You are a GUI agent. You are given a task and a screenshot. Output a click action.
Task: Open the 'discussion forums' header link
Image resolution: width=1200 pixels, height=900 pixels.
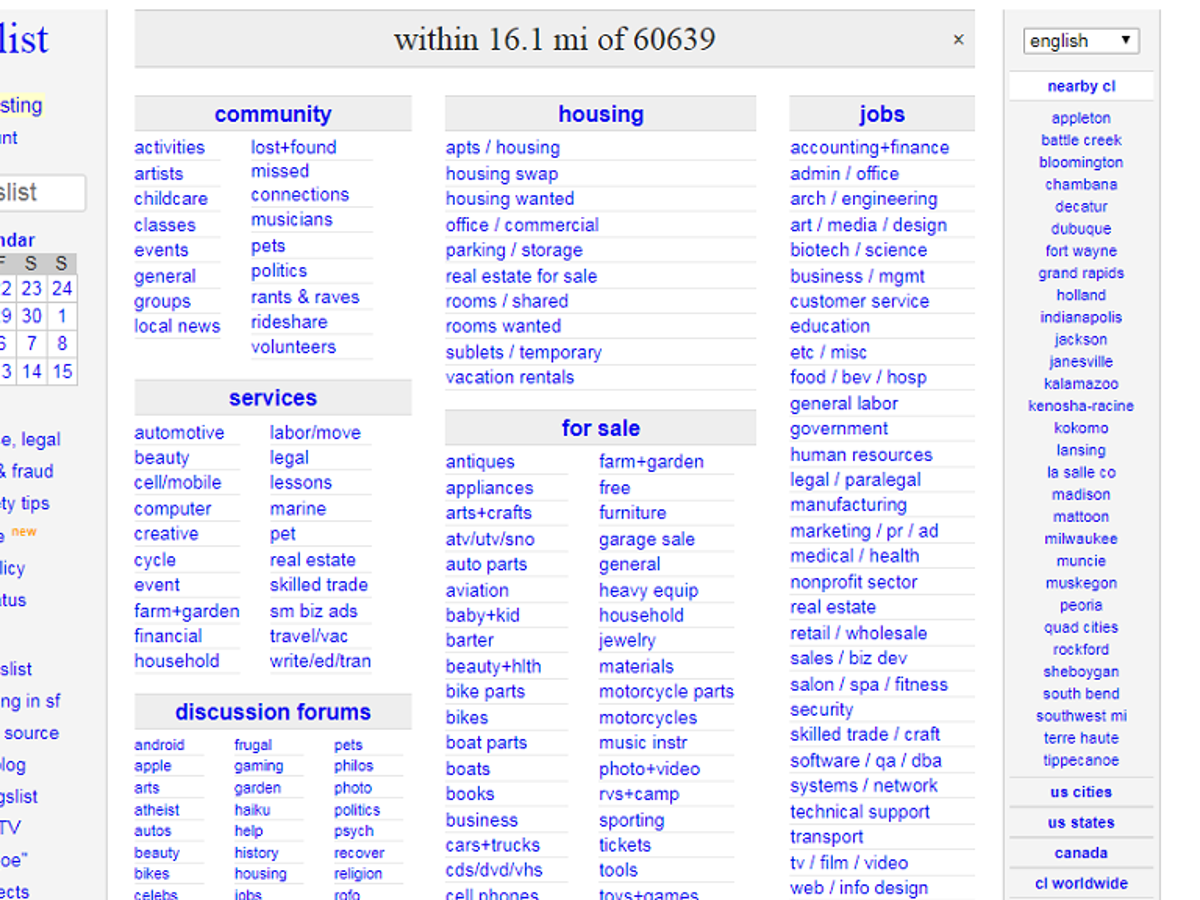[272, 712]
